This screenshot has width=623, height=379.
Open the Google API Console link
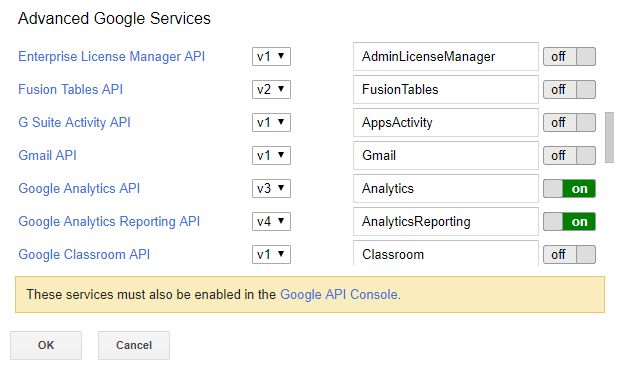point(339,294)
